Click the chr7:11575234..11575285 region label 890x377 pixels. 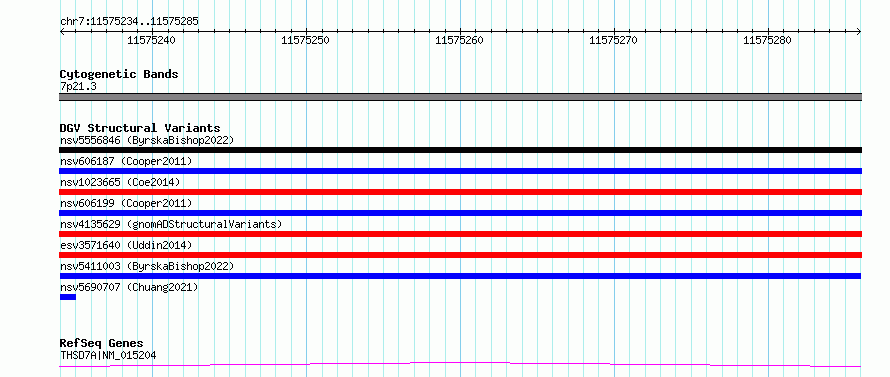click(x=129, y=22)
